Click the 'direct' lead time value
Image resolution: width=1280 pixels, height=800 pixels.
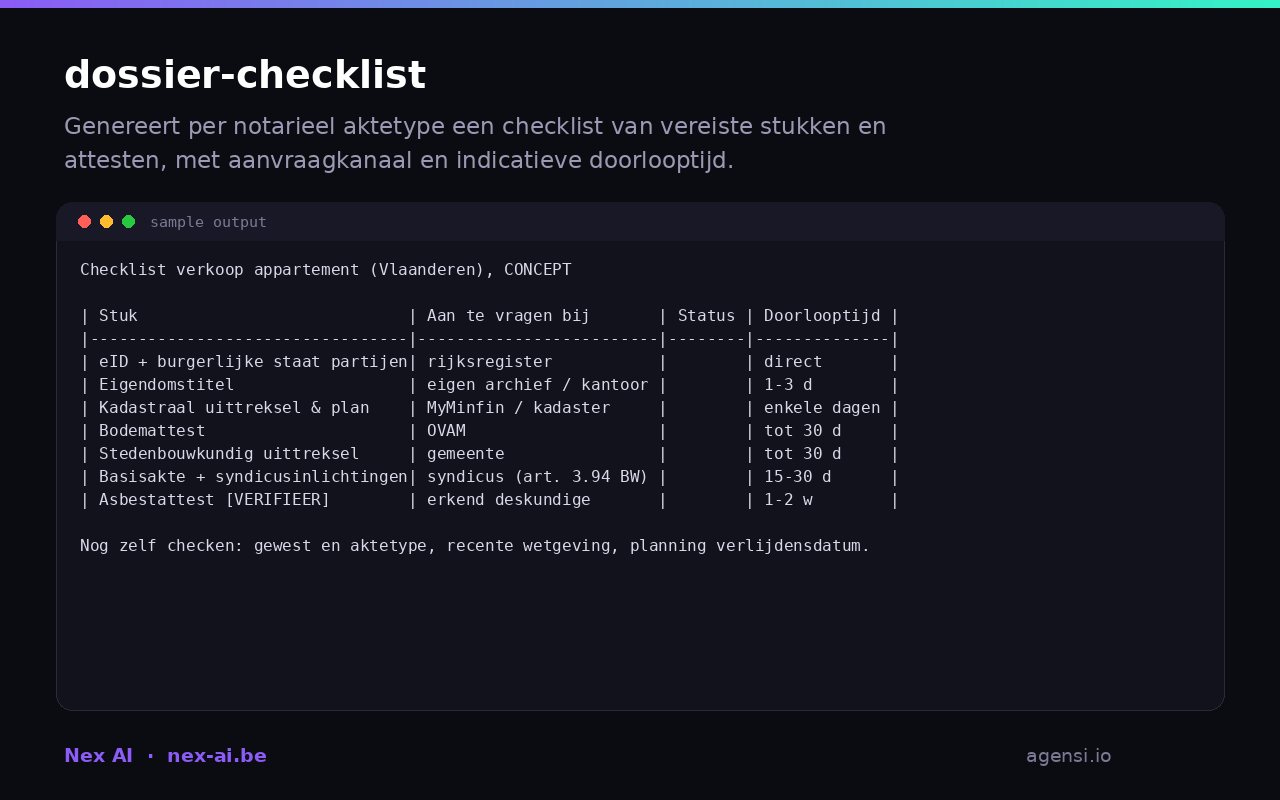point(793,362)
